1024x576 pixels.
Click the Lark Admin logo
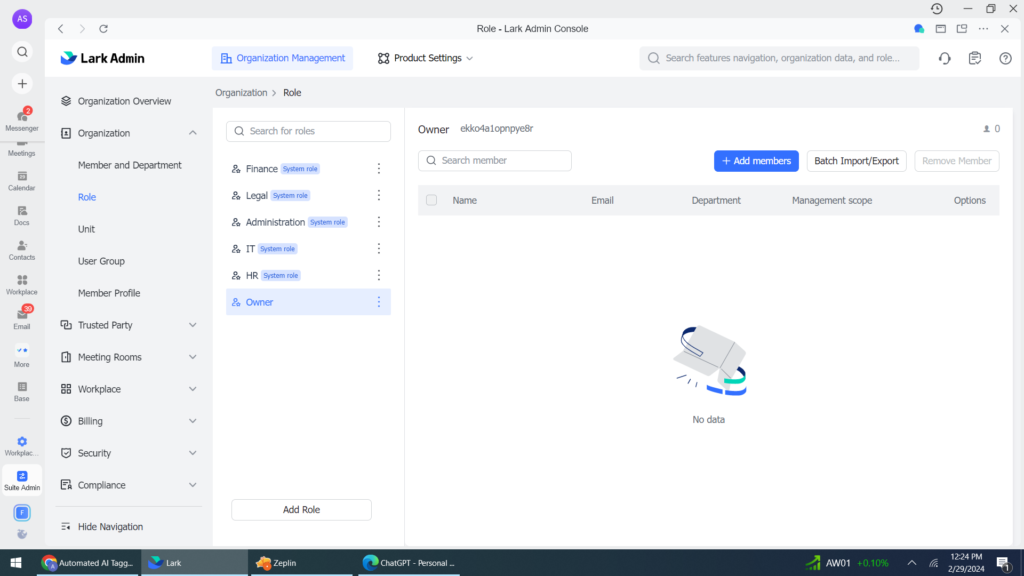click(x=103, y=58)
